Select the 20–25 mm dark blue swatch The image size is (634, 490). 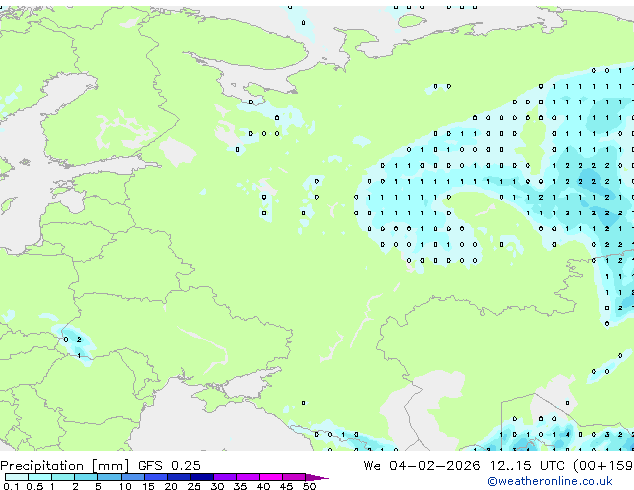tap(179, 477)
